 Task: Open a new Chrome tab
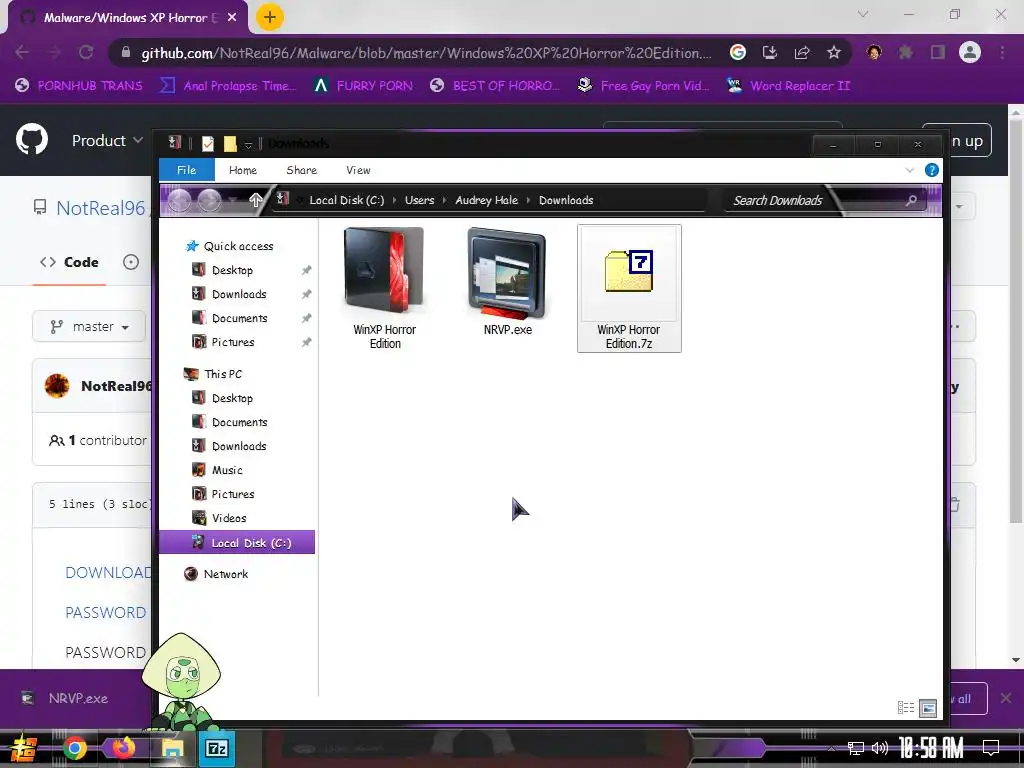point(270,17)
